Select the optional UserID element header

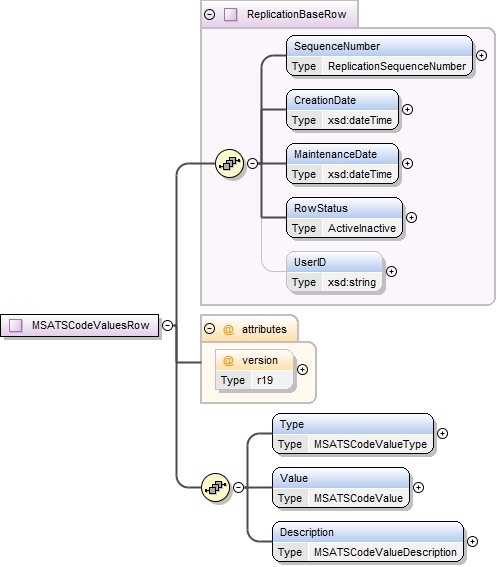(x=334, y=262)
